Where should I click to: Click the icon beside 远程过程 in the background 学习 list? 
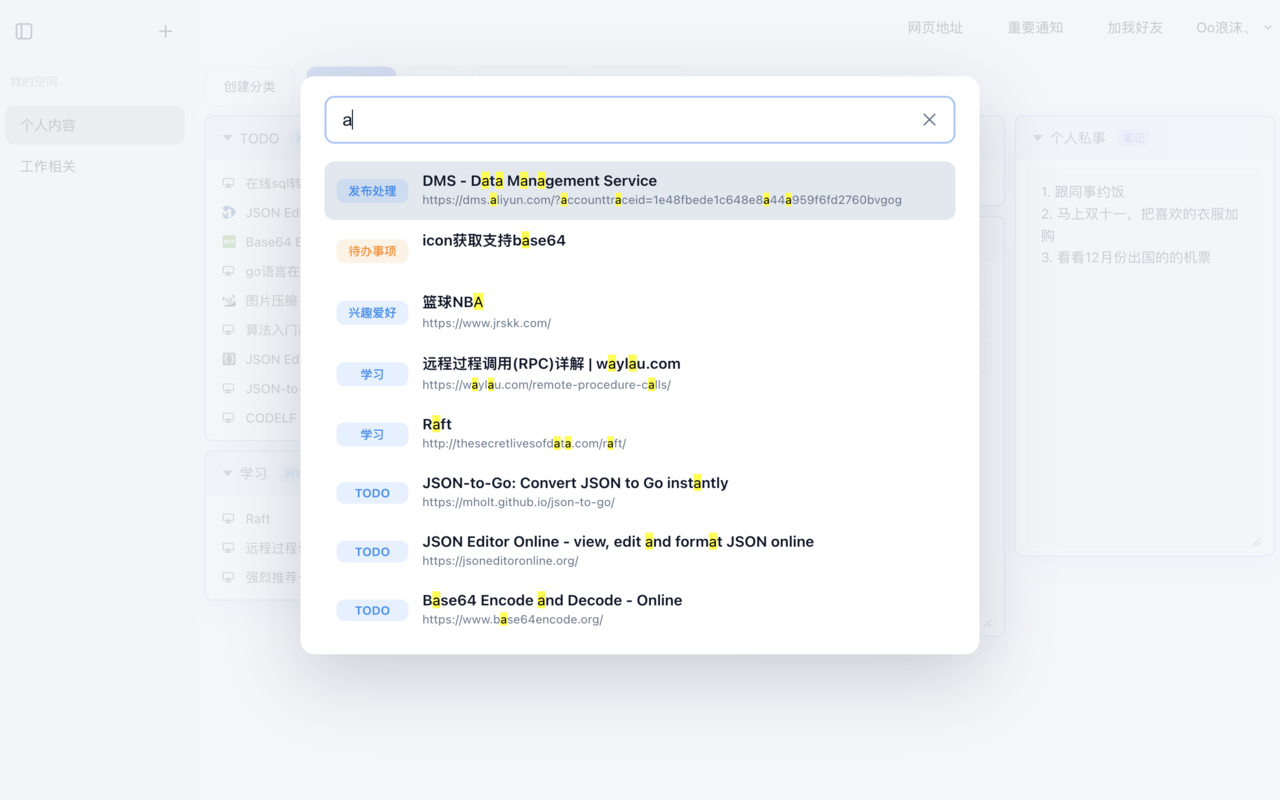[229, 548]
